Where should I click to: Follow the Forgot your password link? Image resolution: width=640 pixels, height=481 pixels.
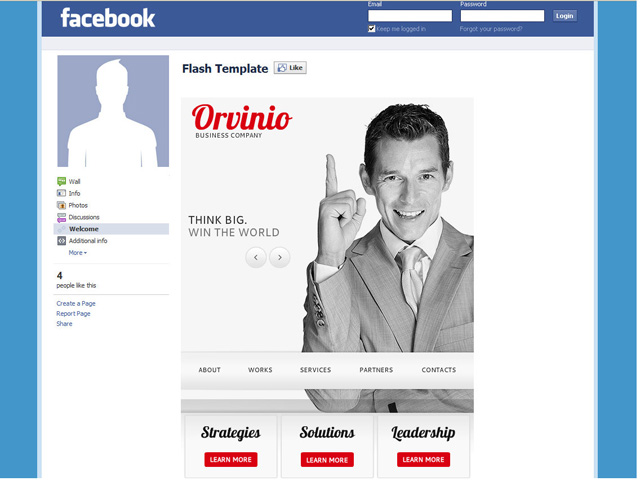point(491,29)
